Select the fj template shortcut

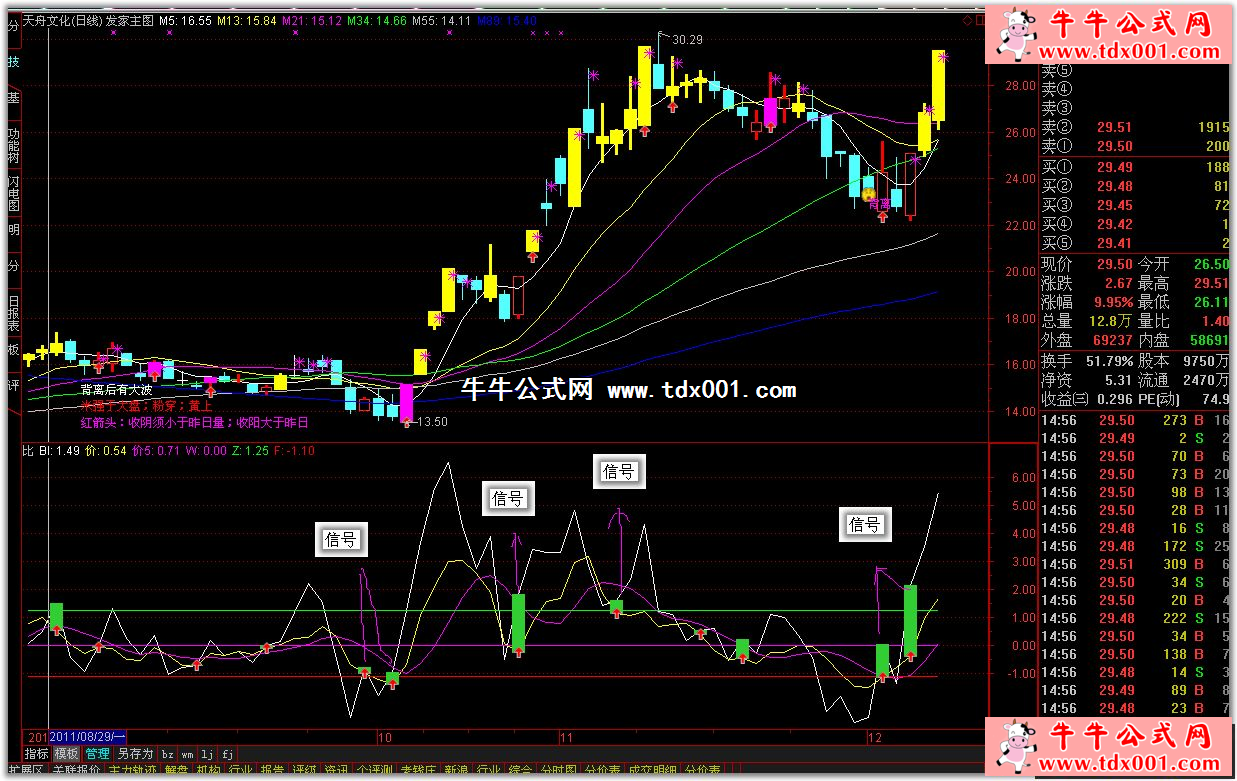pos(227,754)
